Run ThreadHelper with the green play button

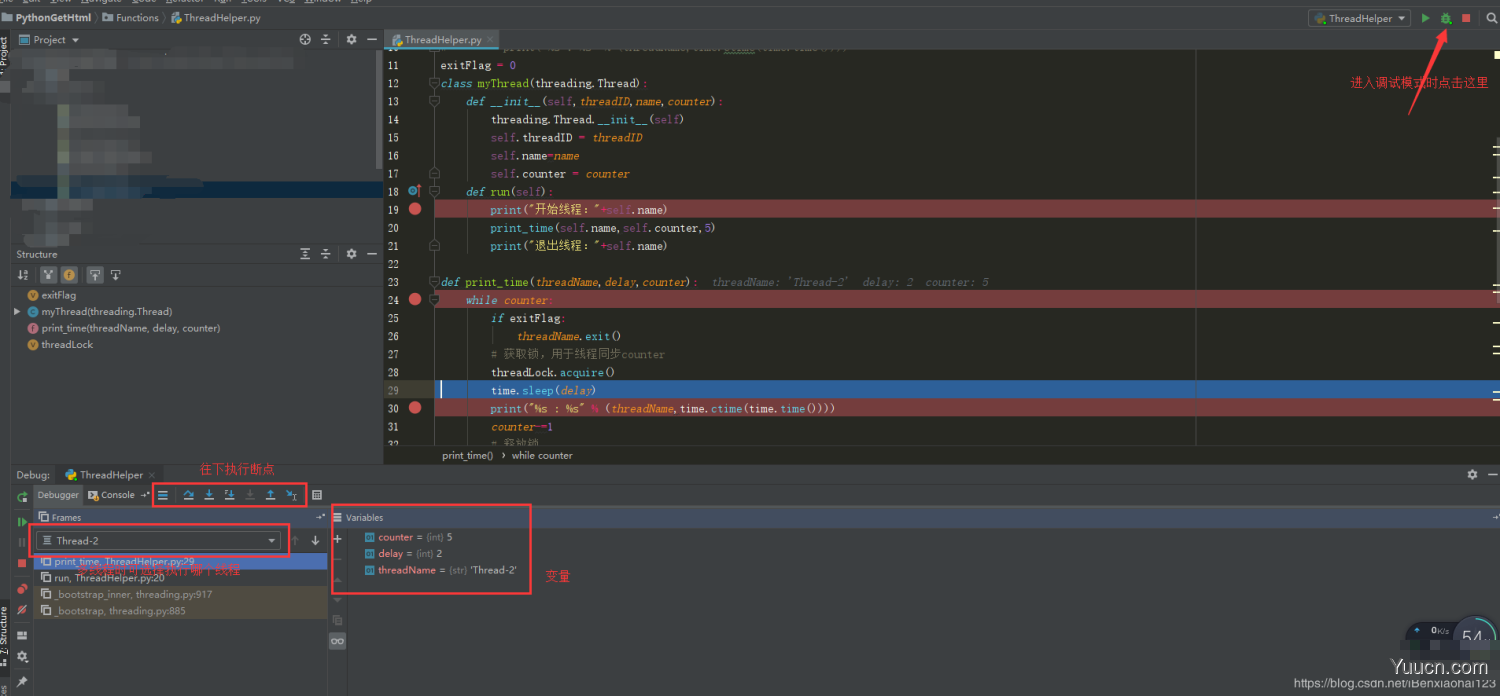click(1426, 18)
